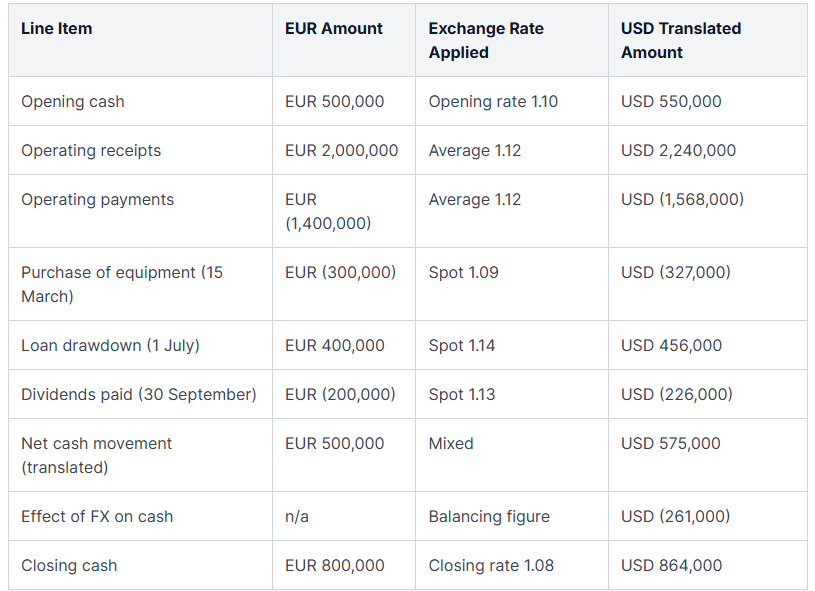Viewport: 815px width, 591px height.
Task: Click Net cash movement (translated) cell
Action: 96,455
